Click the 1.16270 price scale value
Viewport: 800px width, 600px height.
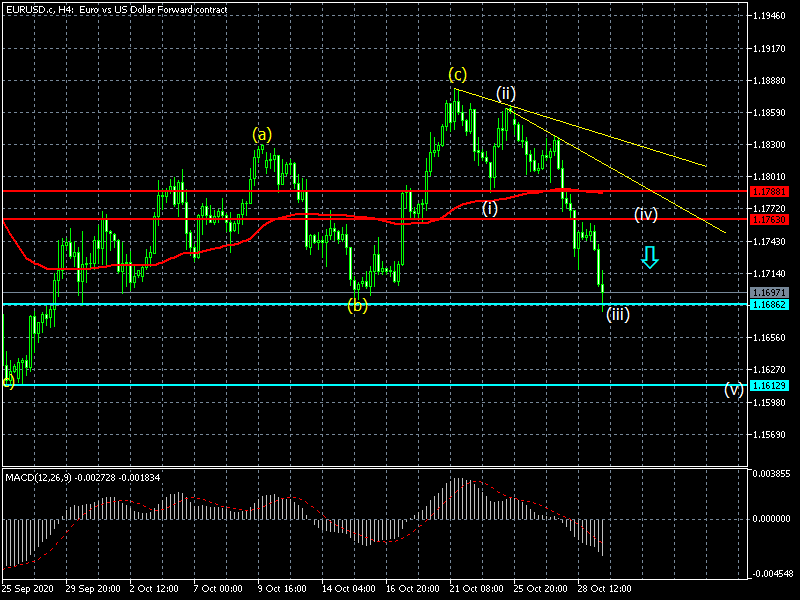(769, 370)
